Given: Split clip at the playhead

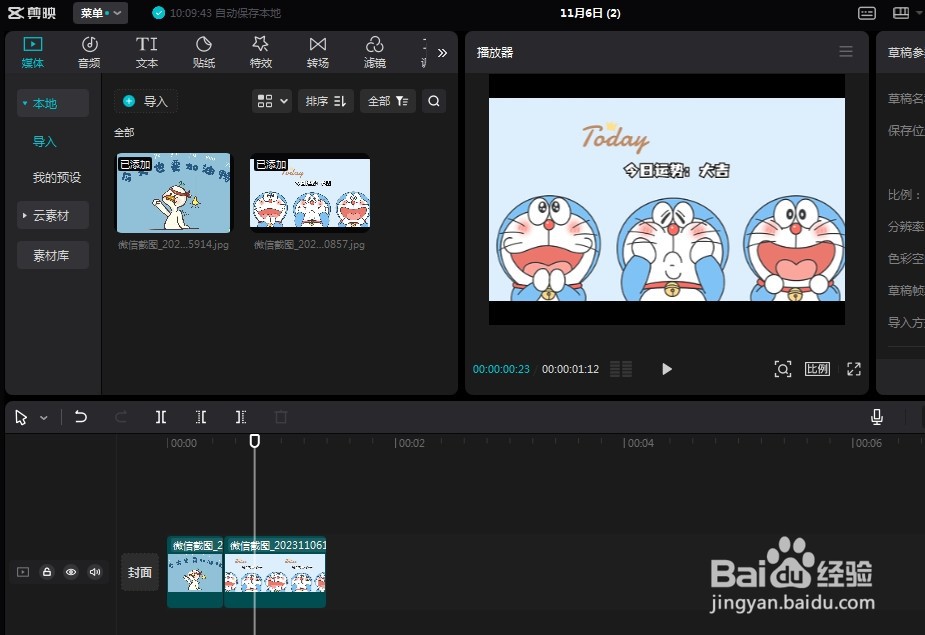Looking at the screenshot, I should click(x=160, y=417).
